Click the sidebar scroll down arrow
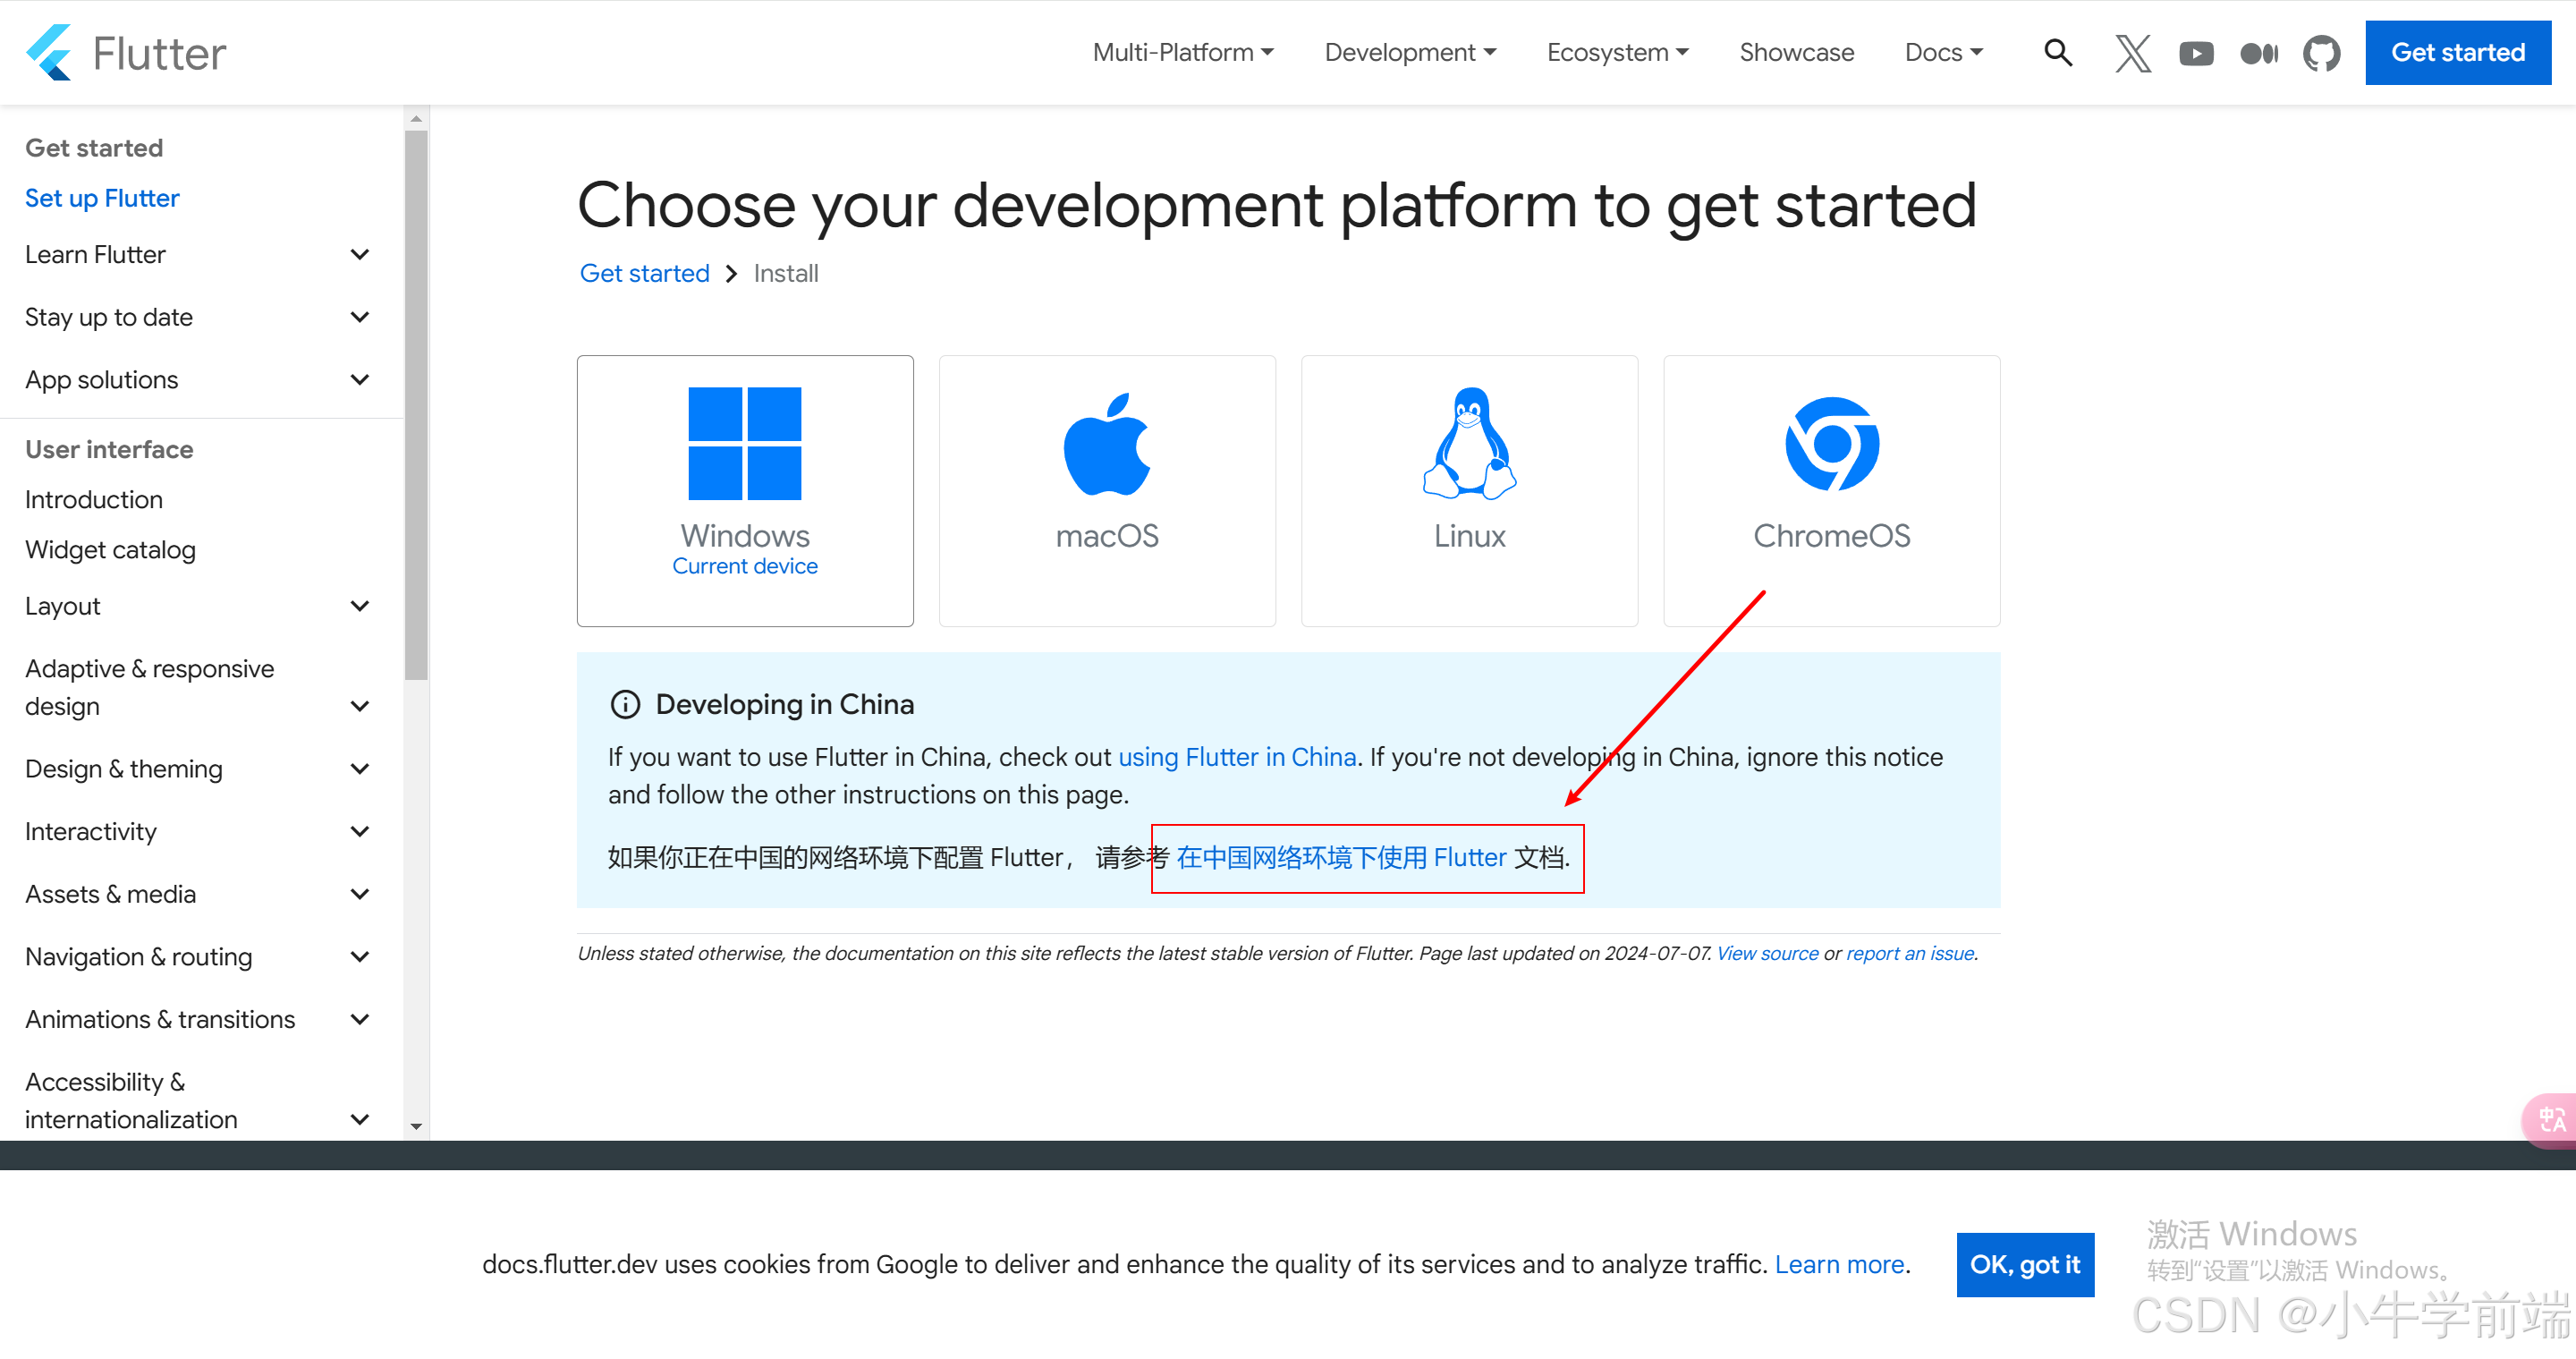 coord(416,1126)
